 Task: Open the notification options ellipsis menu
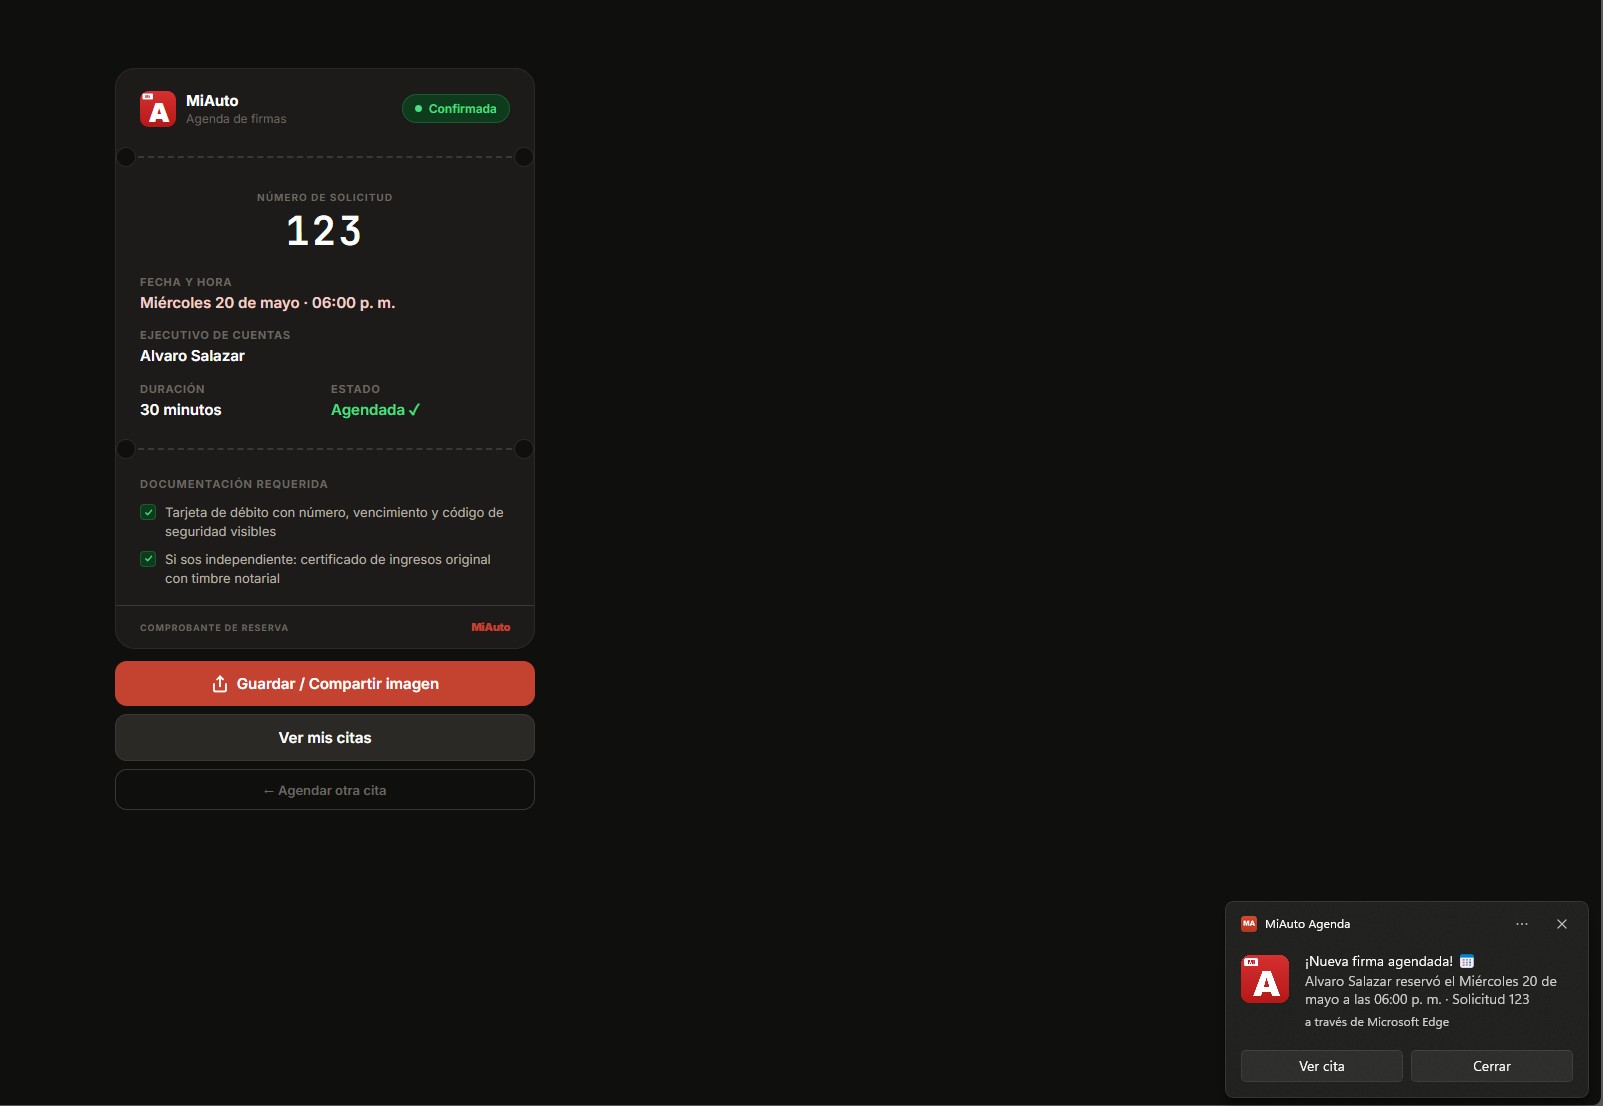(1522, 924)
